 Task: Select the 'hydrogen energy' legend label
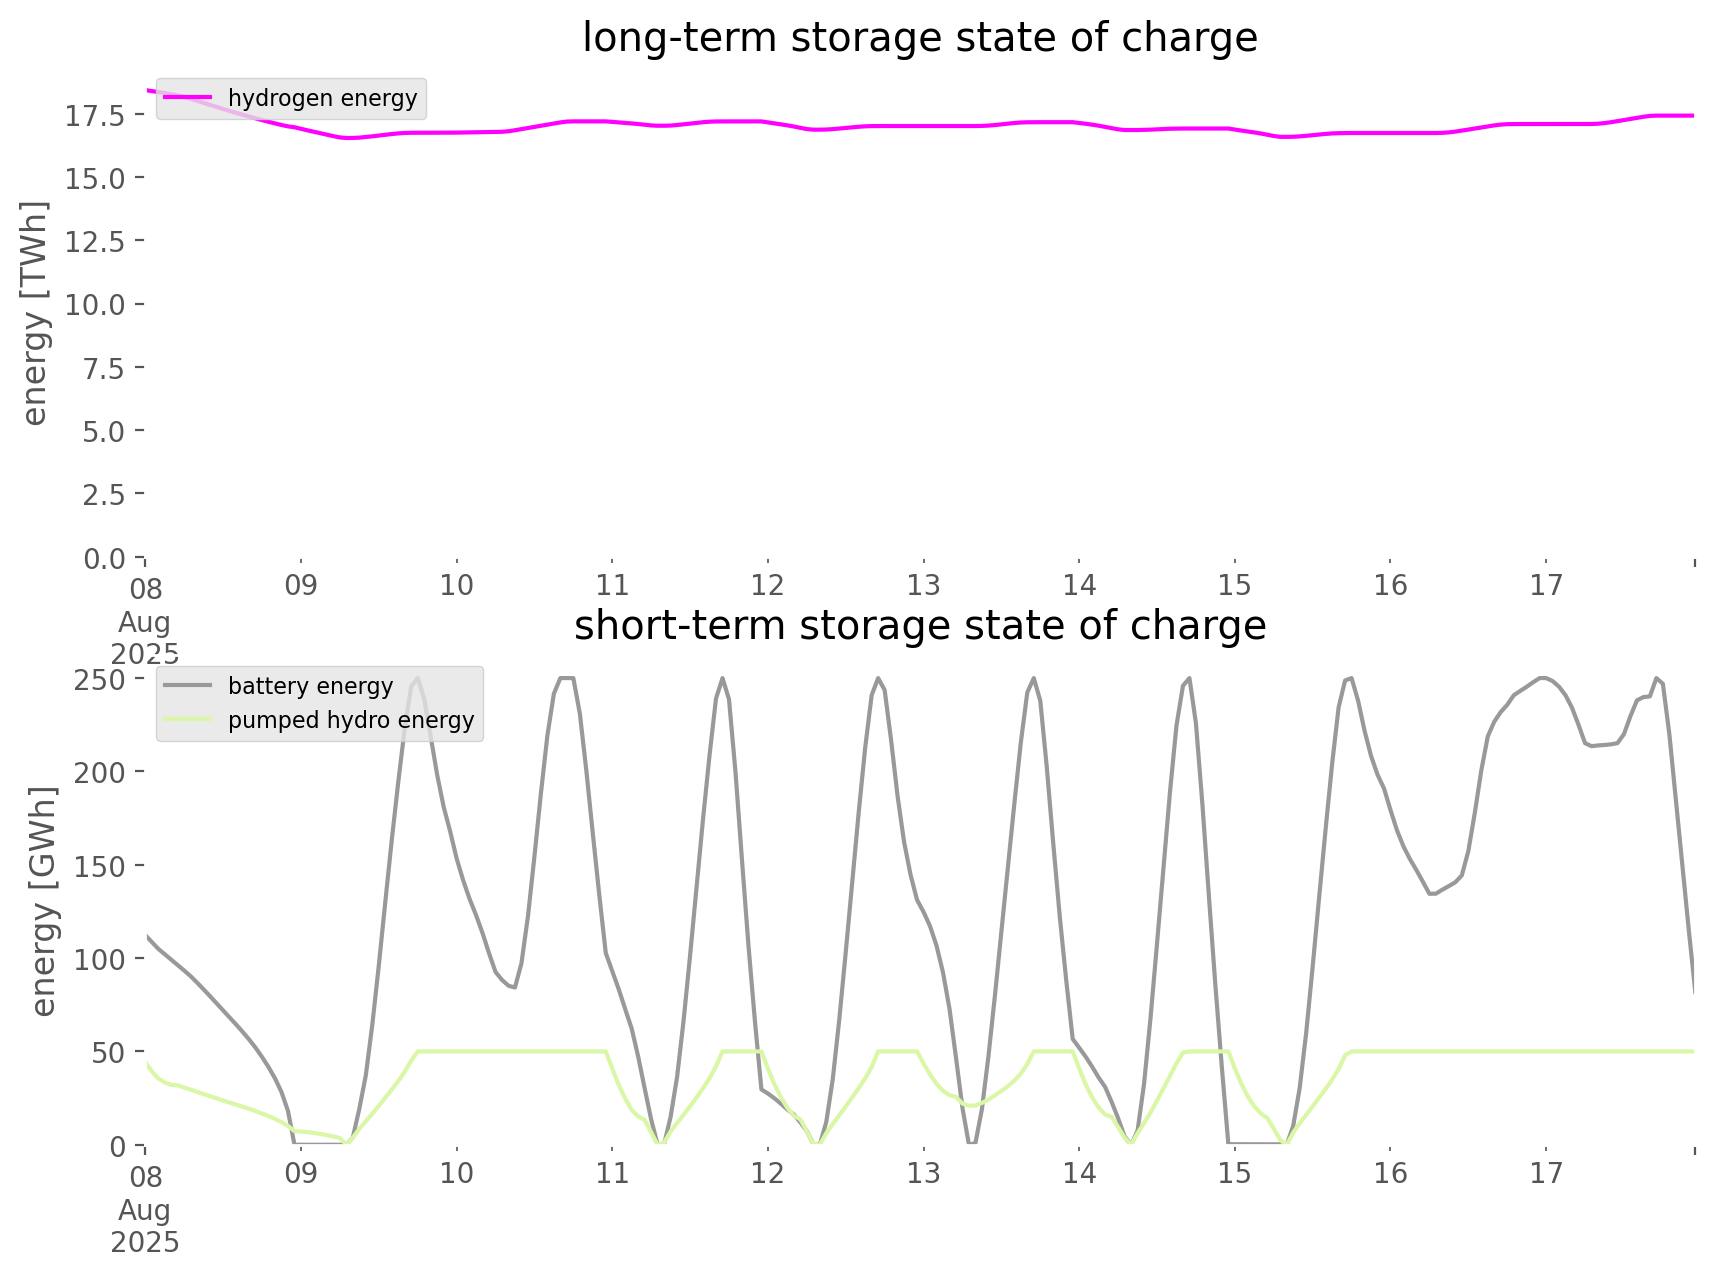coord(322,98)
